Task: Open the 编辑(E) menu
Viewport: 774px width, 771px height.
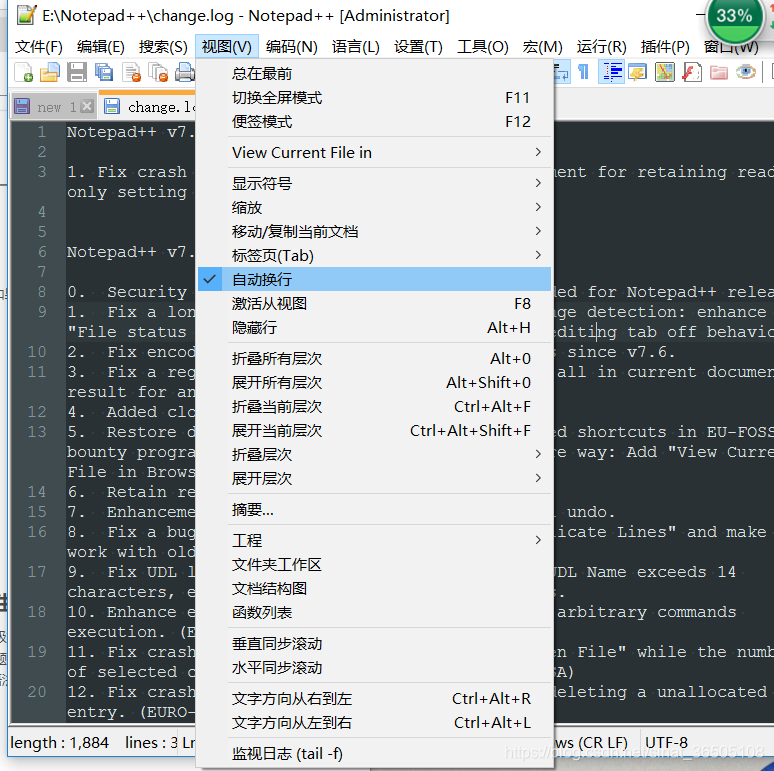Action: click(101, 46)
